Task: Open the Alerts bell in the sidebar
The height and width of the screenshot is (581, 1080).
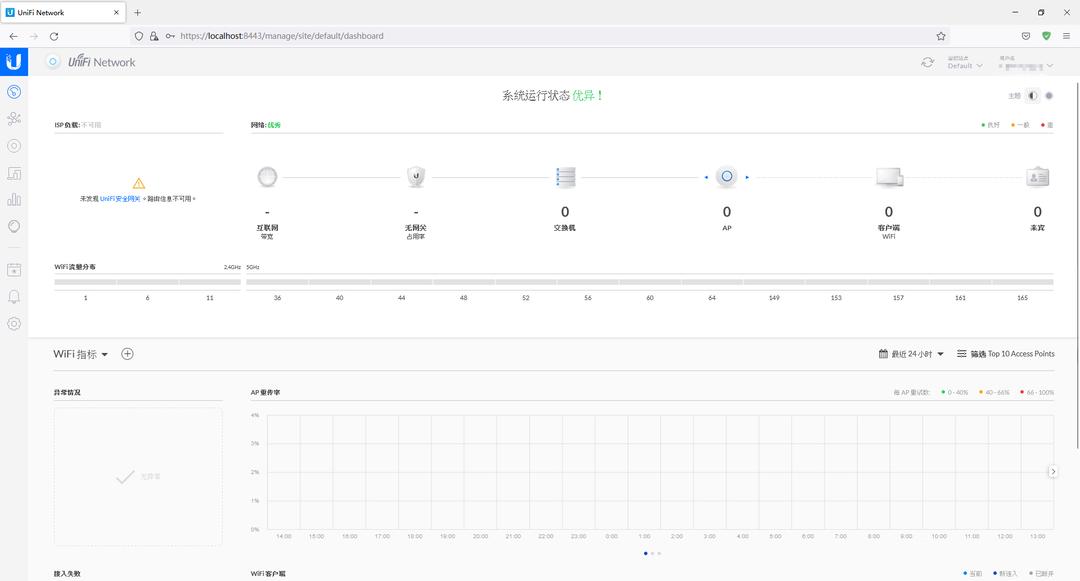Action: click(x=14, y=297)
